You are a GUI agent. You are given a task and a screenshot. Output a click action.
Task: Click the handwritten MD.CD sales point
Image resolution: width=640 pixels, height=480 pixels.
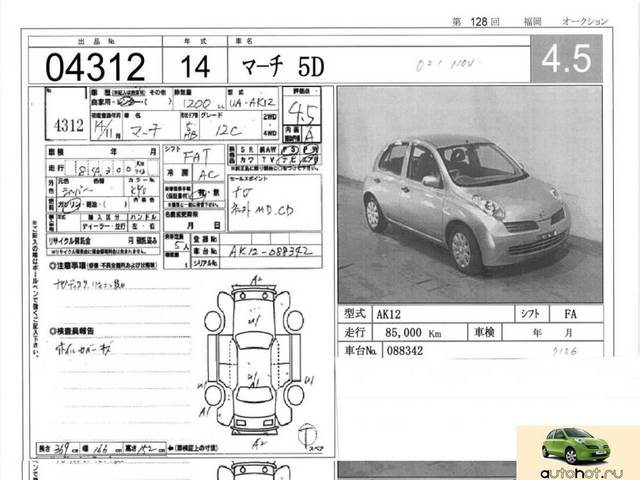pos(274,210)
